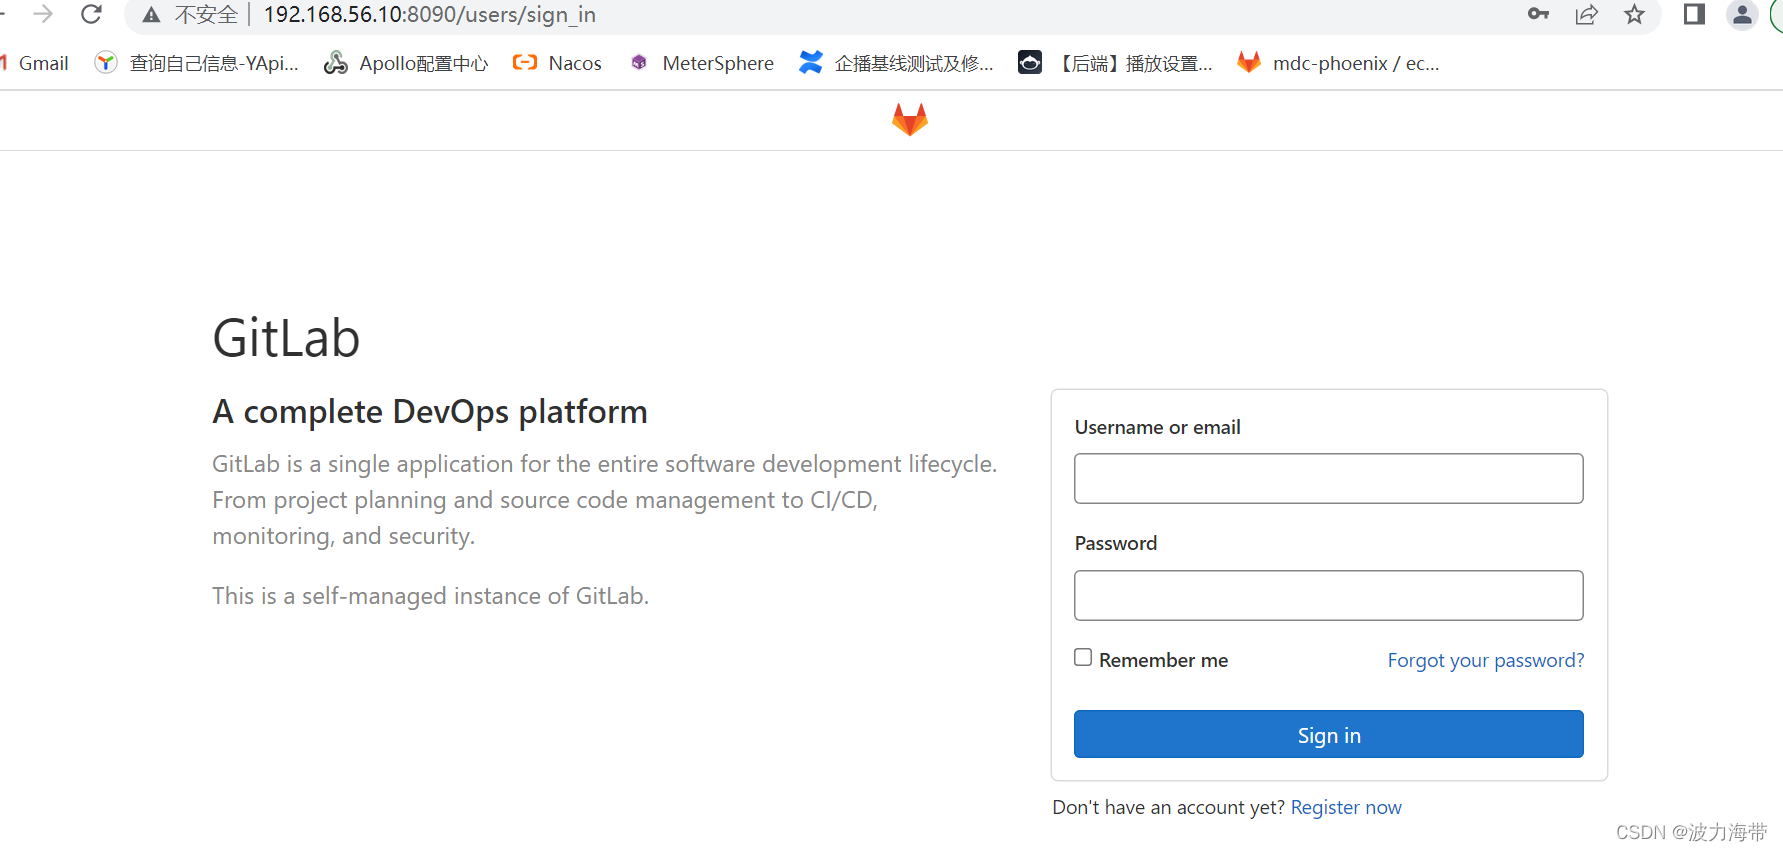Focus the Username or email field
The image size is (1783, 851).
(1328, 478)
